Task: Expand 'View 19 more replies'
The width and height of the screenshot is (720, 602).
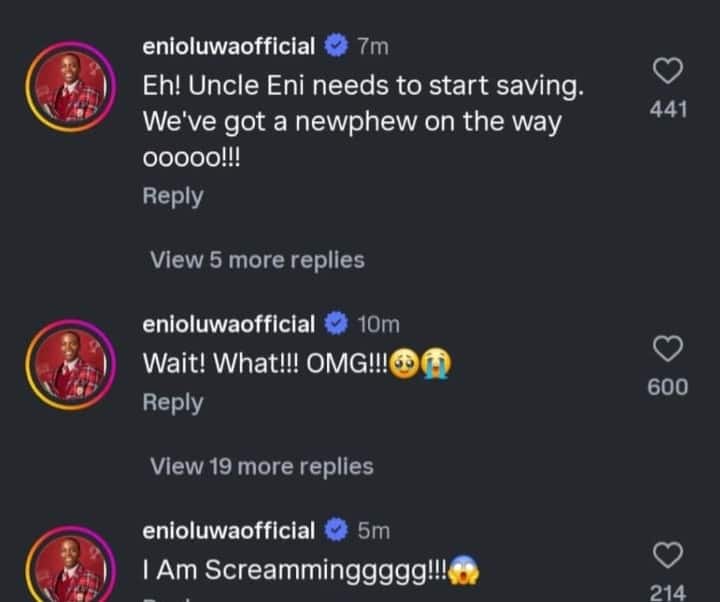Action: coord(261,466)
